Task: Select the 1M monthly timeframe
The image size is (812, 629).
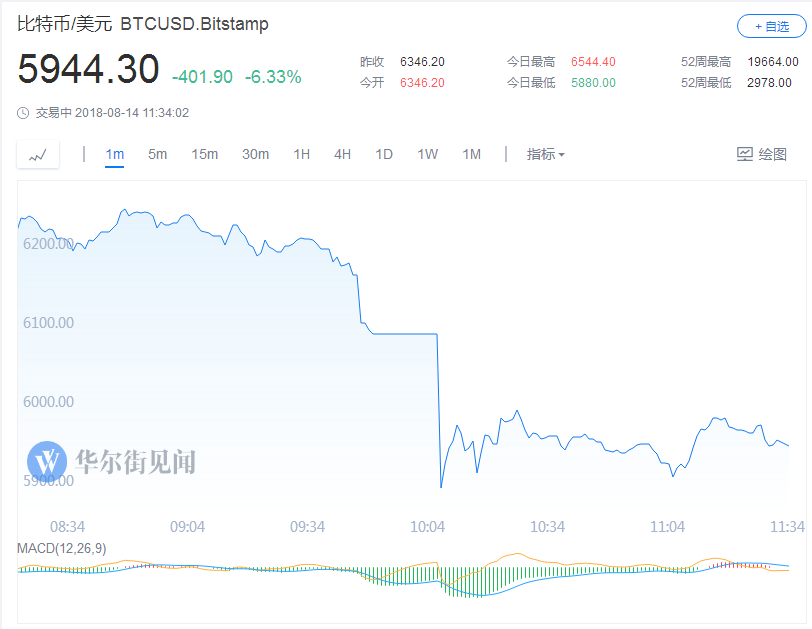Action: [x=471, y=154]
